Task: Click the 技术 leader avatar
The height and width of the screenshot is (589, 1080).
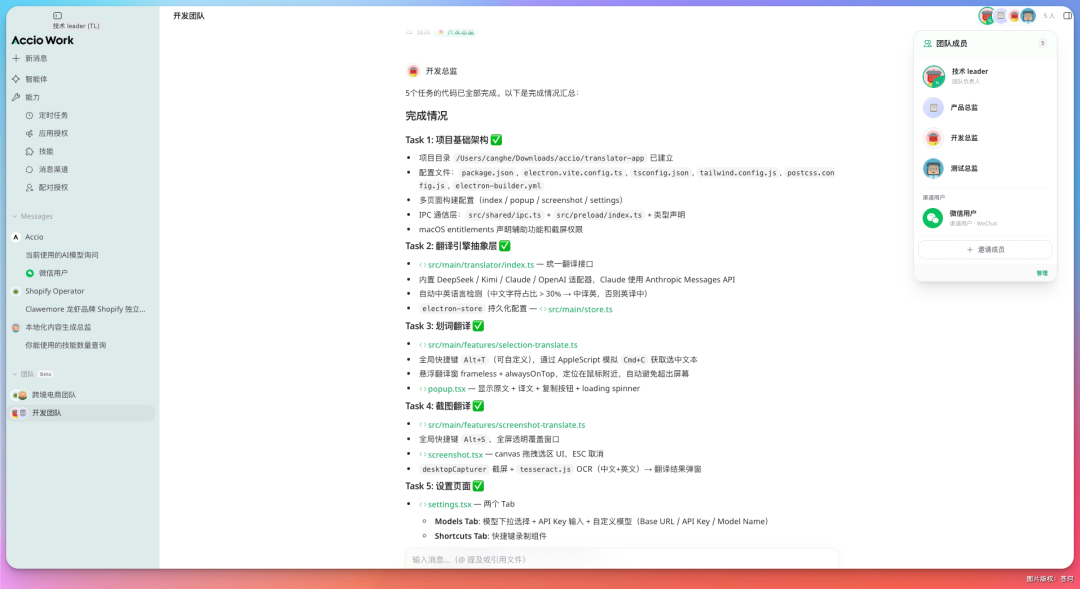Action: pyautogui.click(x=932, y=76)
